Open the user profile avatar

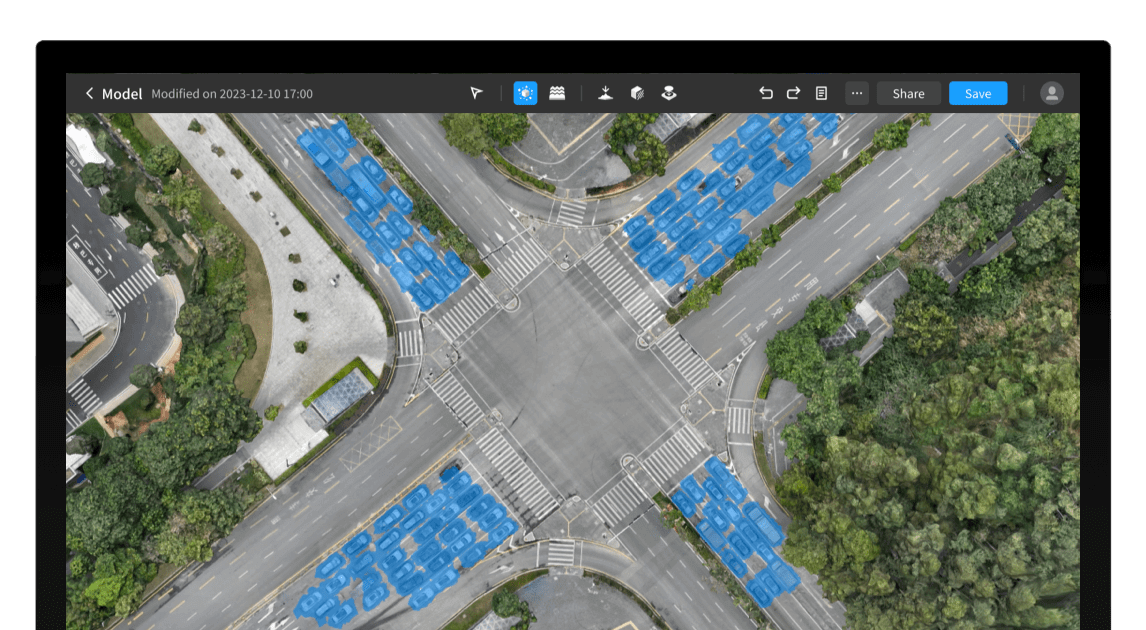point(1050,93)
